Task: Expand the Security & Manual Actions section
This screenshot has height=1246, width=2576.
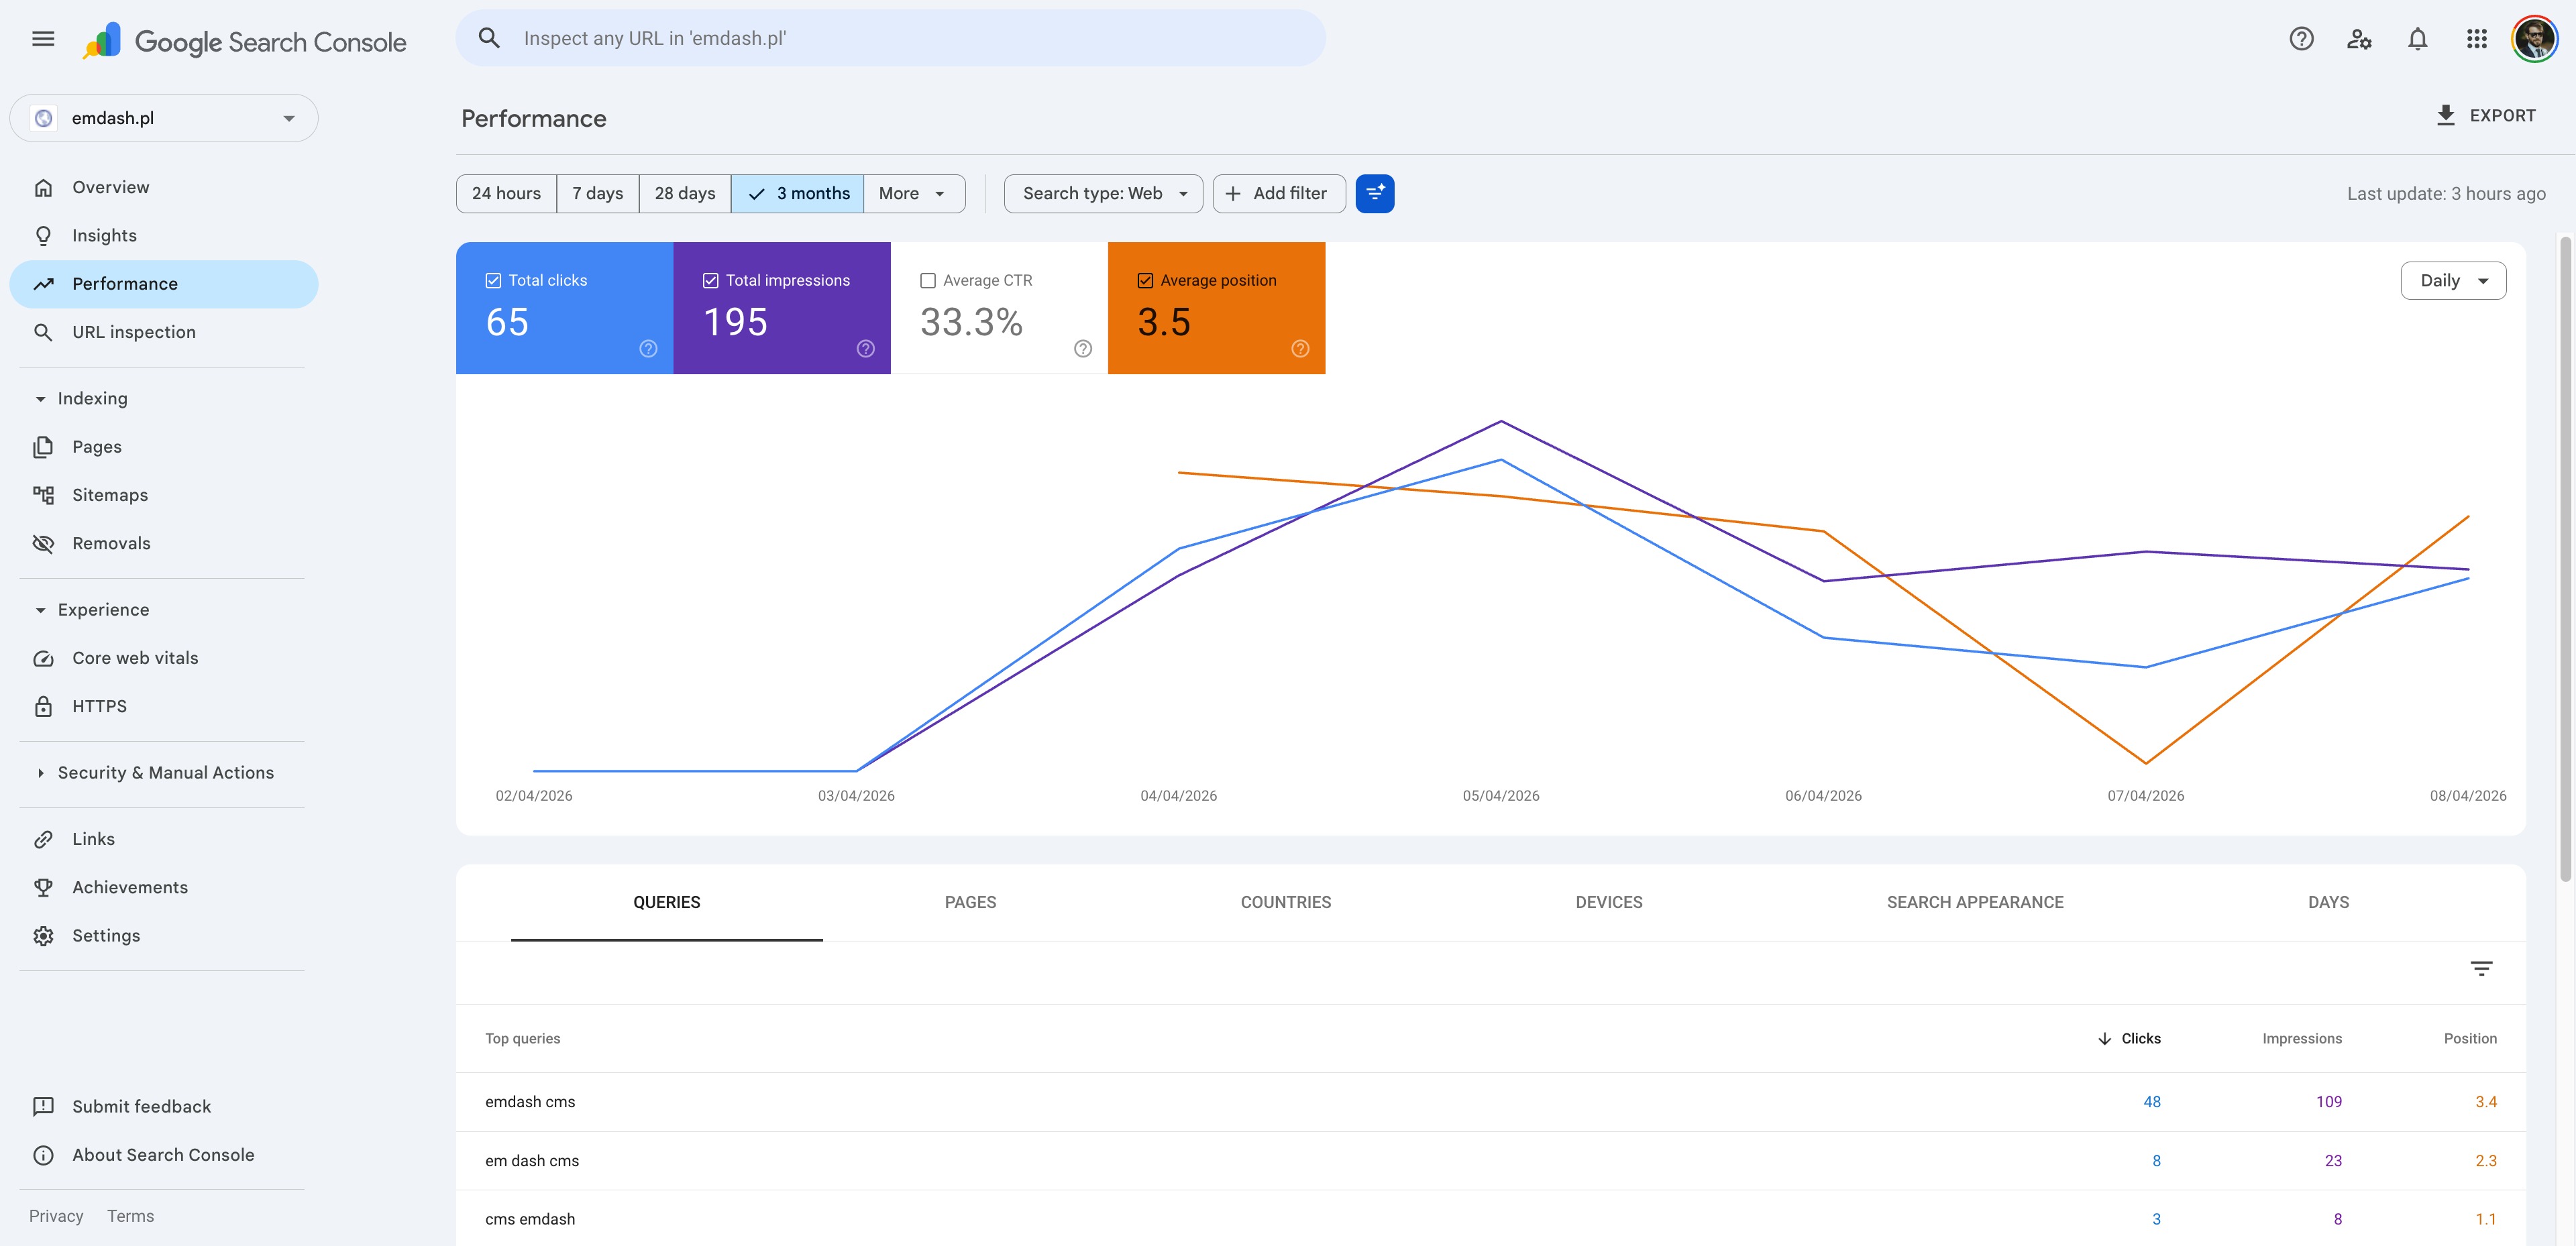Action: [x=165, y=772]
